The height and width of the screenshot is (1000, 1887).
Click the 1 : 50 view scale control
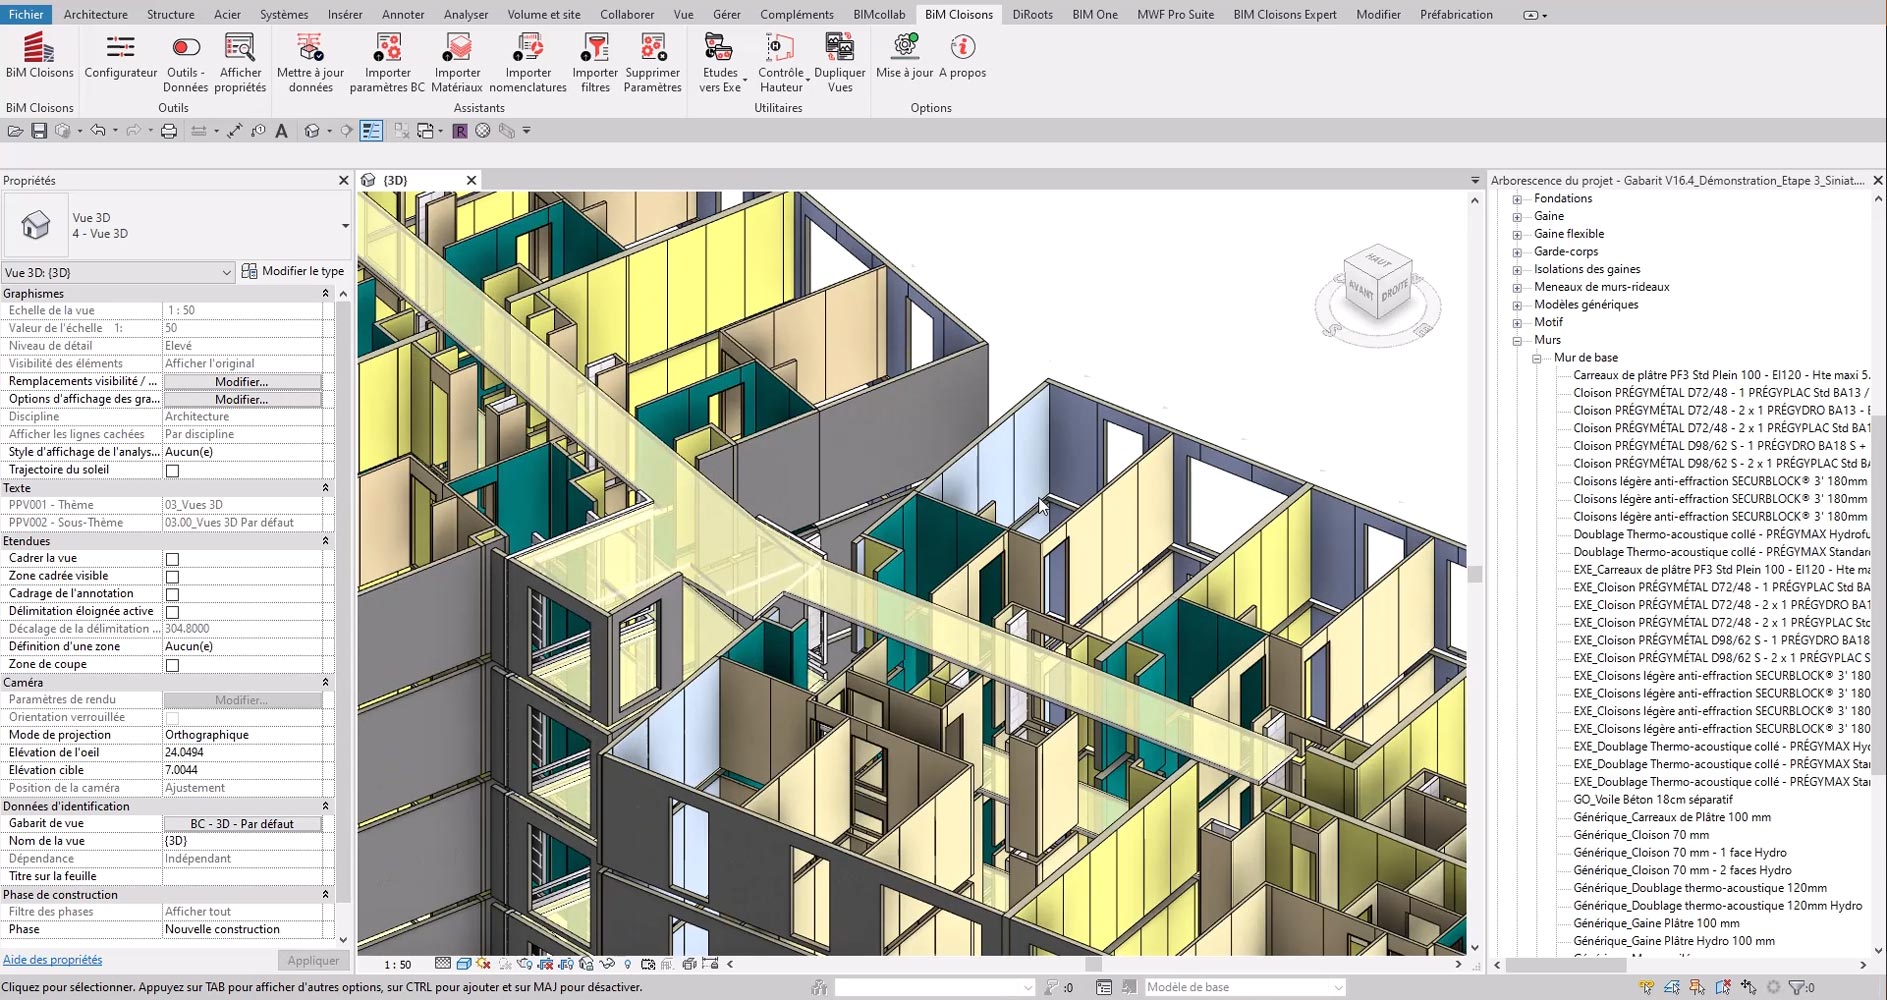click(x=397, y=964)
